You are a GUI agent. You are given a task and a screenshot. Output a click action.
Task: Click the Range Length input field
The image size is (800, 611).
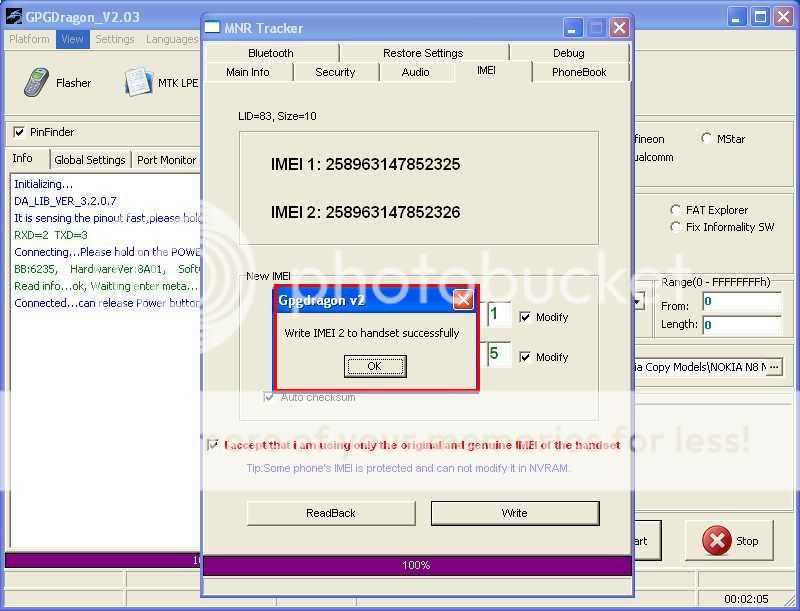tap(741, 325)
